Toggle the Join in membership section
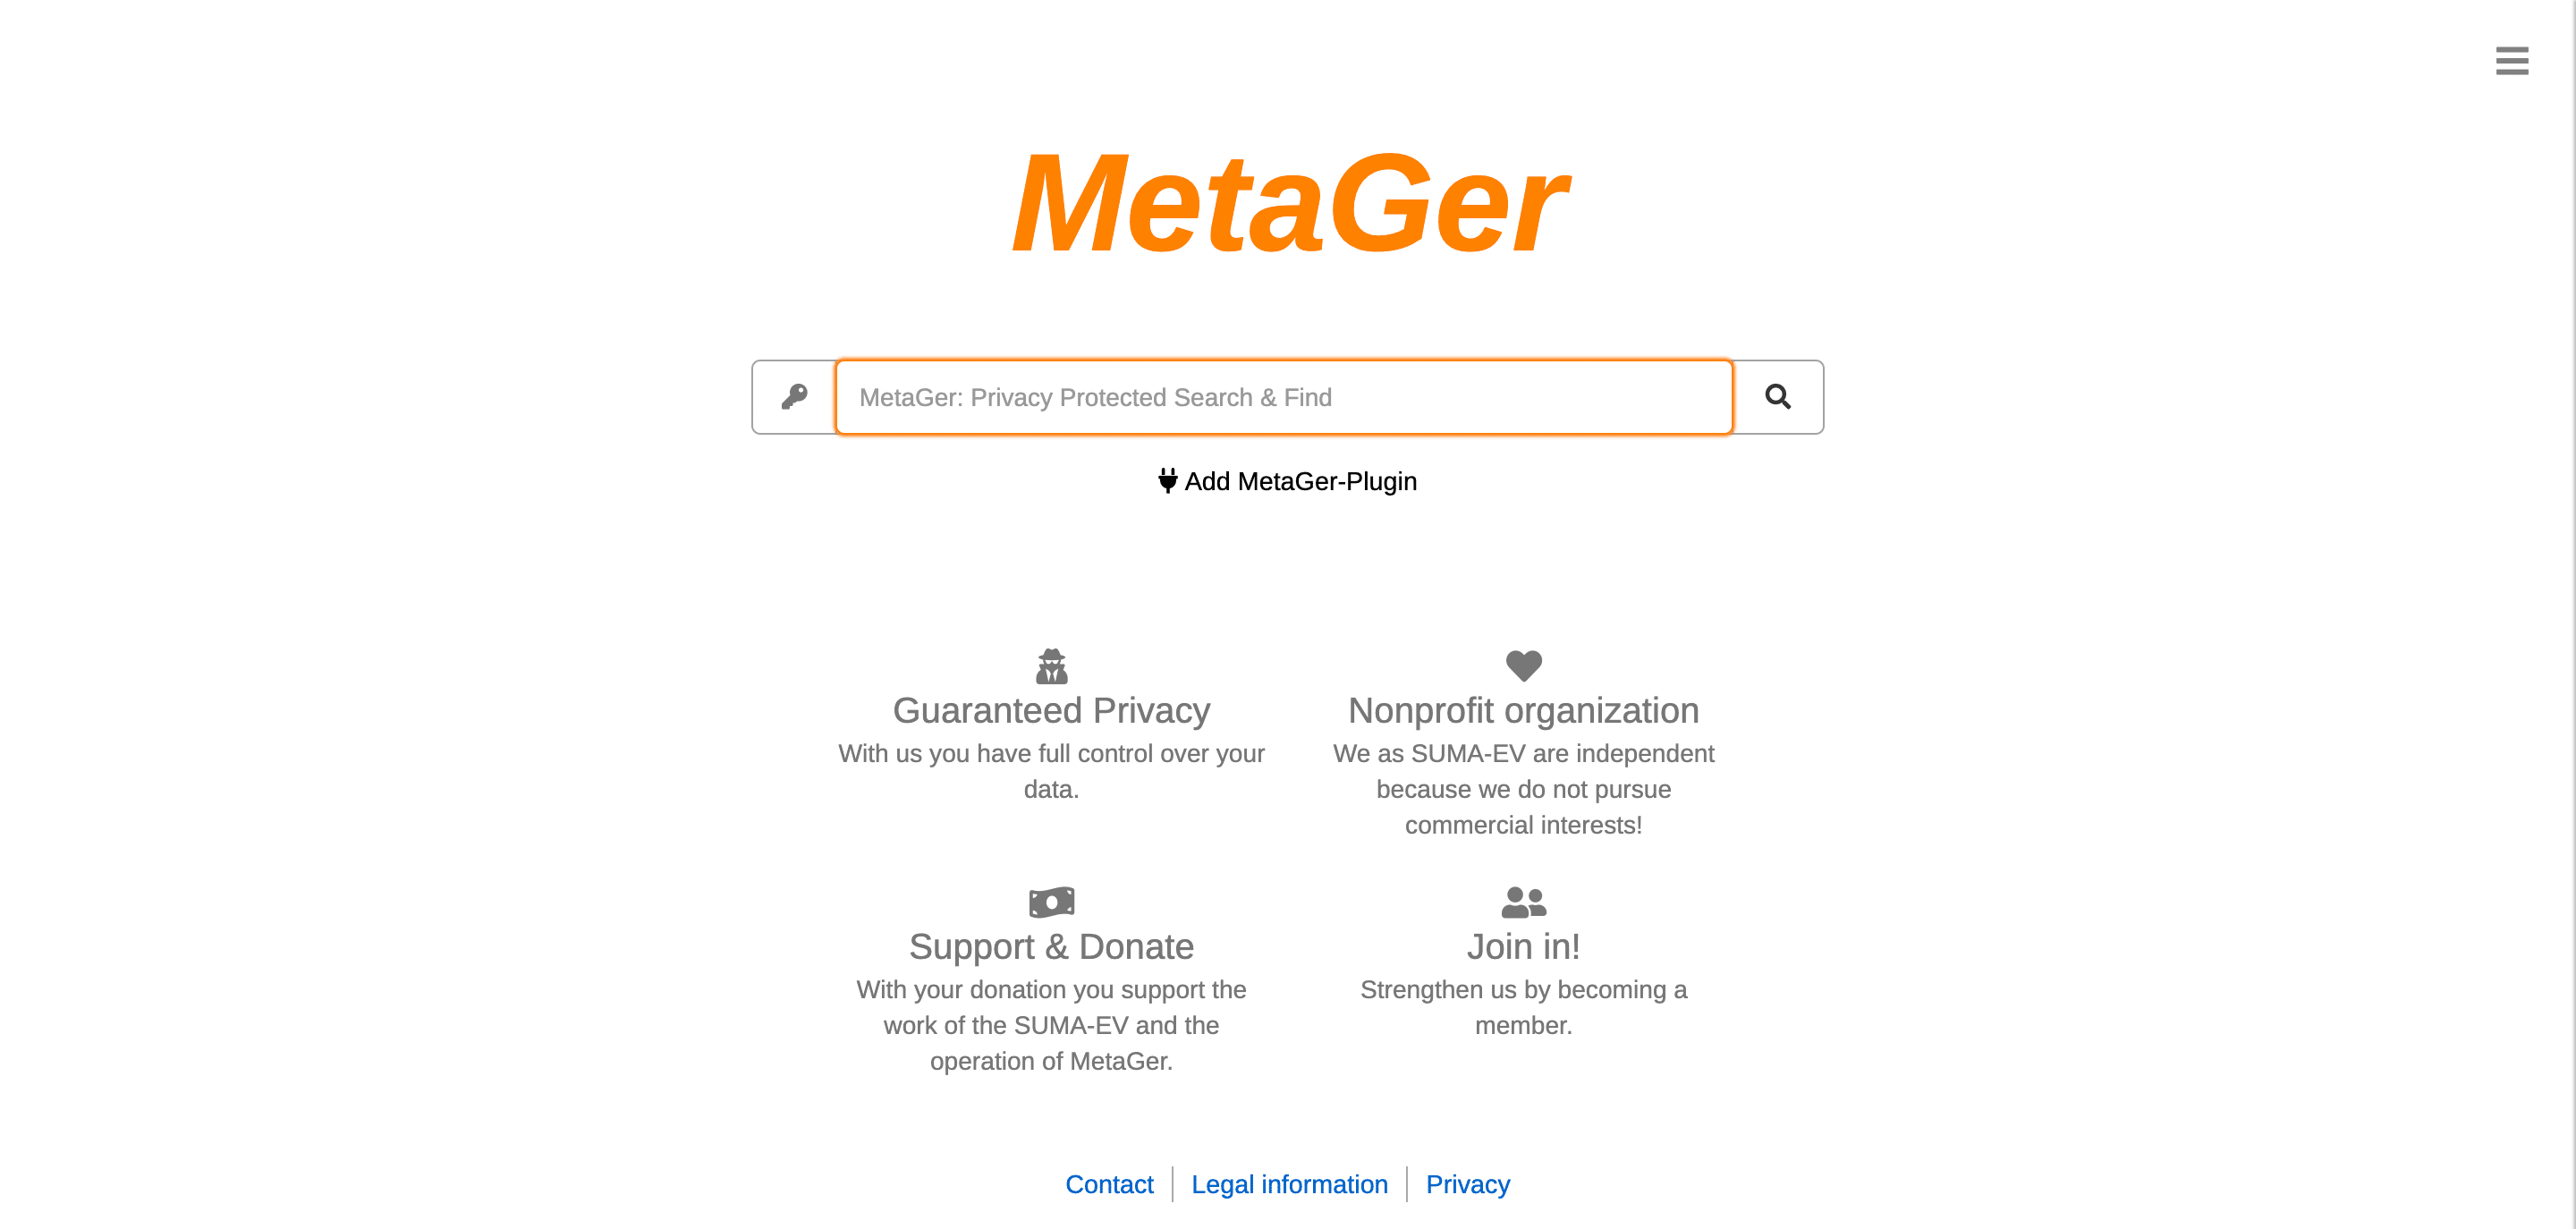Image resolution: width=2576 pixels, height=1229 pixels. [x=1523, y=946]
